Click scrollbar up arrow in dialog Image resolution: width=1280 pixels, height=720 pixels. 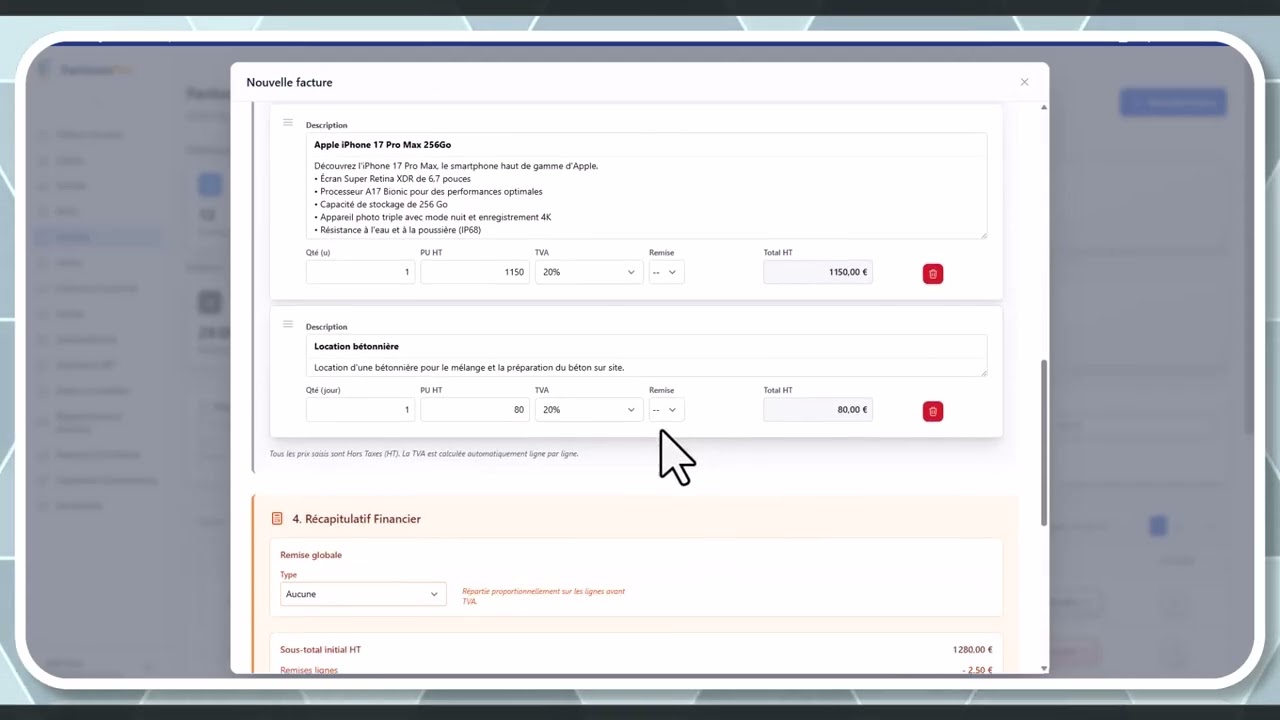pyautogui.click(x=1044, y=107)
